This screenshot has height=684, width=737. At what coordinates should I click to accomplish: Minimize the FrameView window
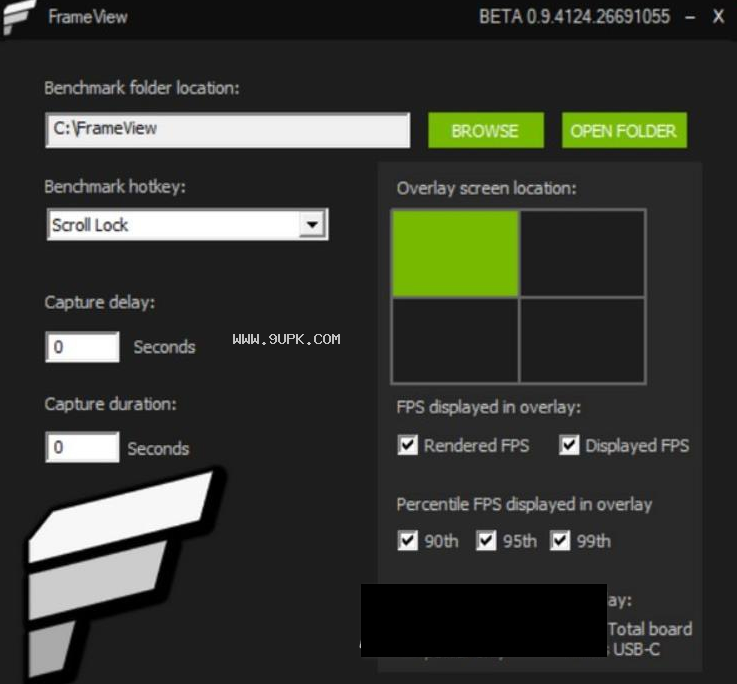pyautogui.click(x=690, y=17)
